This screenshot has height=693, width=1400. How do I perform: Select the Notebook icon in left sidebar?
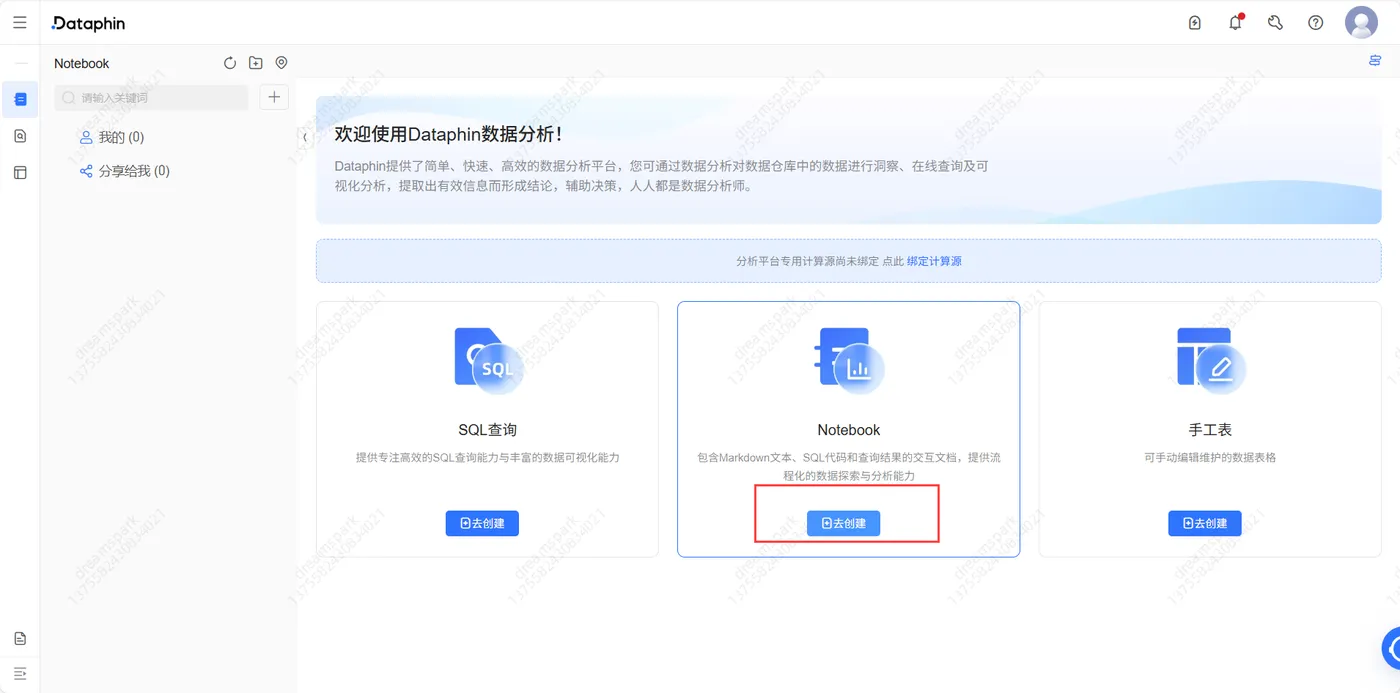click(x=20, y=99)
